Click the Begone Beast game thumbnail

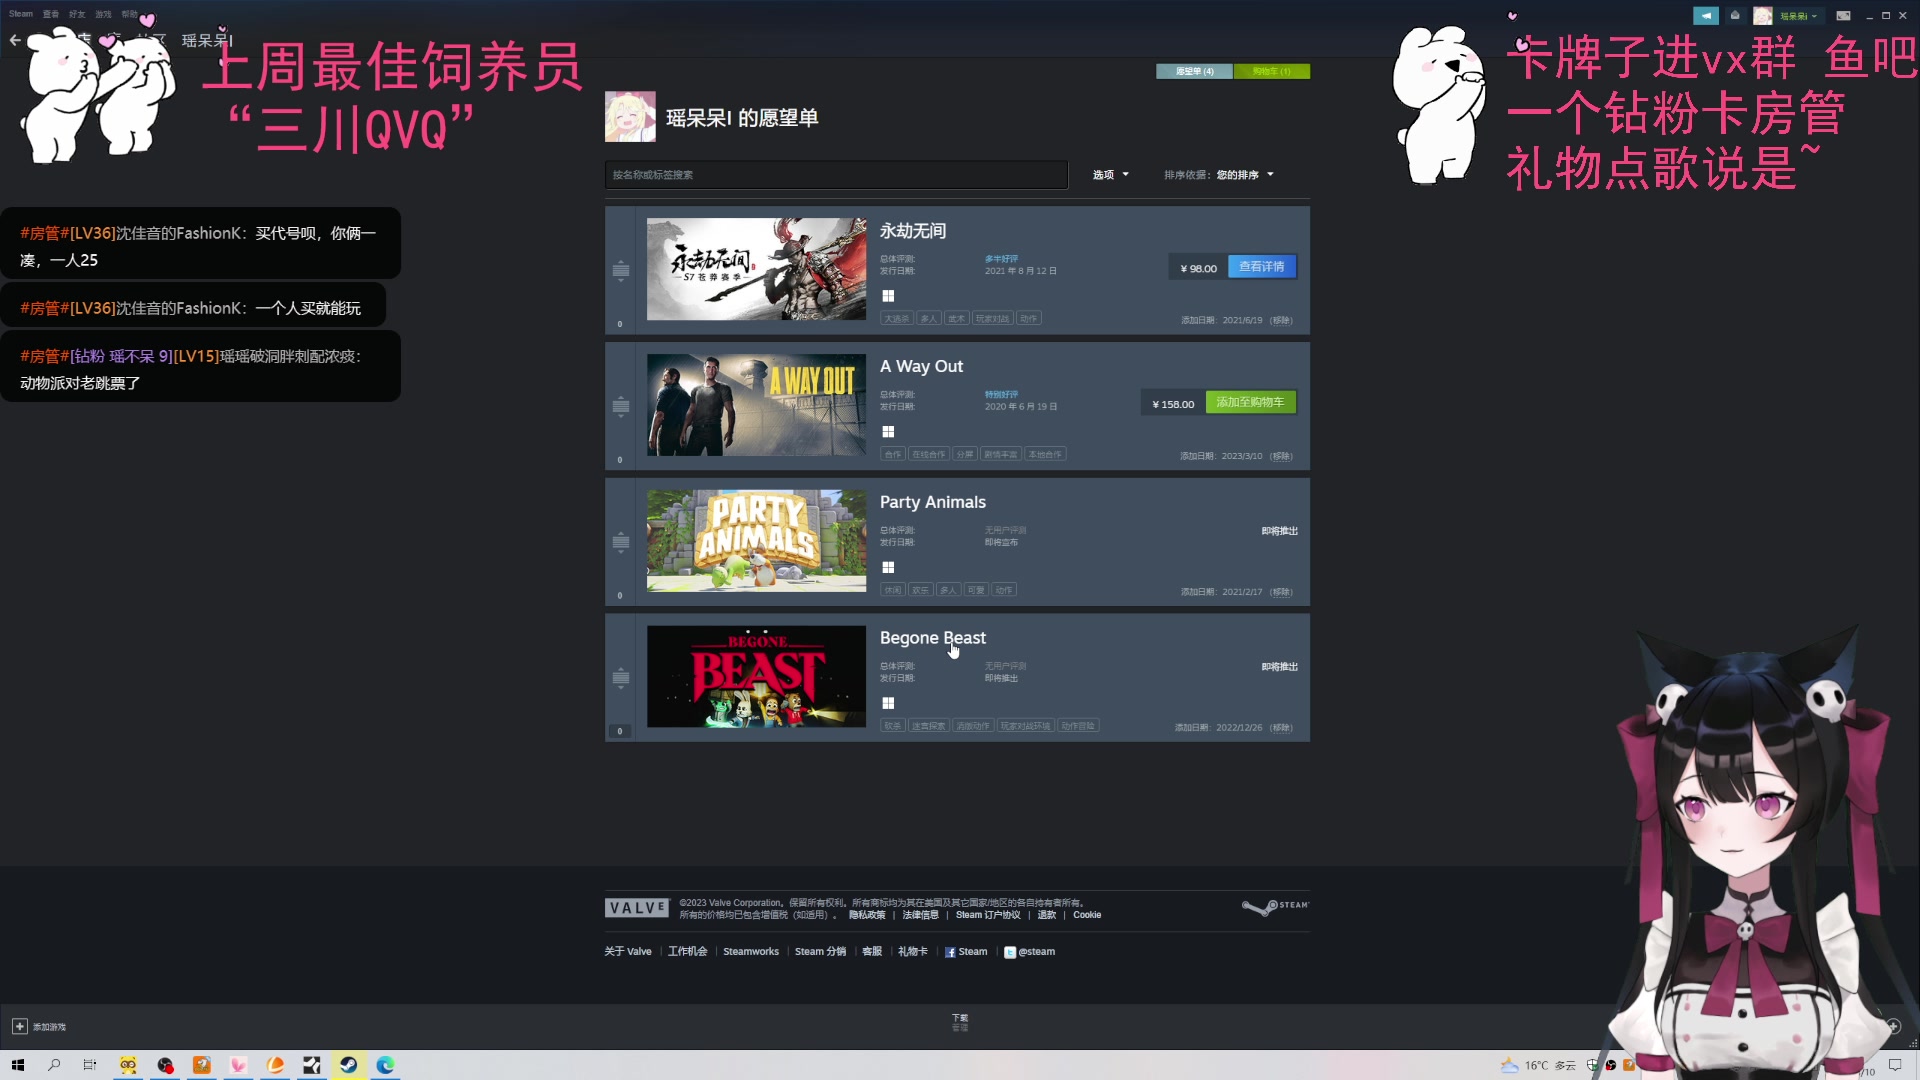[x=756, y=675]
